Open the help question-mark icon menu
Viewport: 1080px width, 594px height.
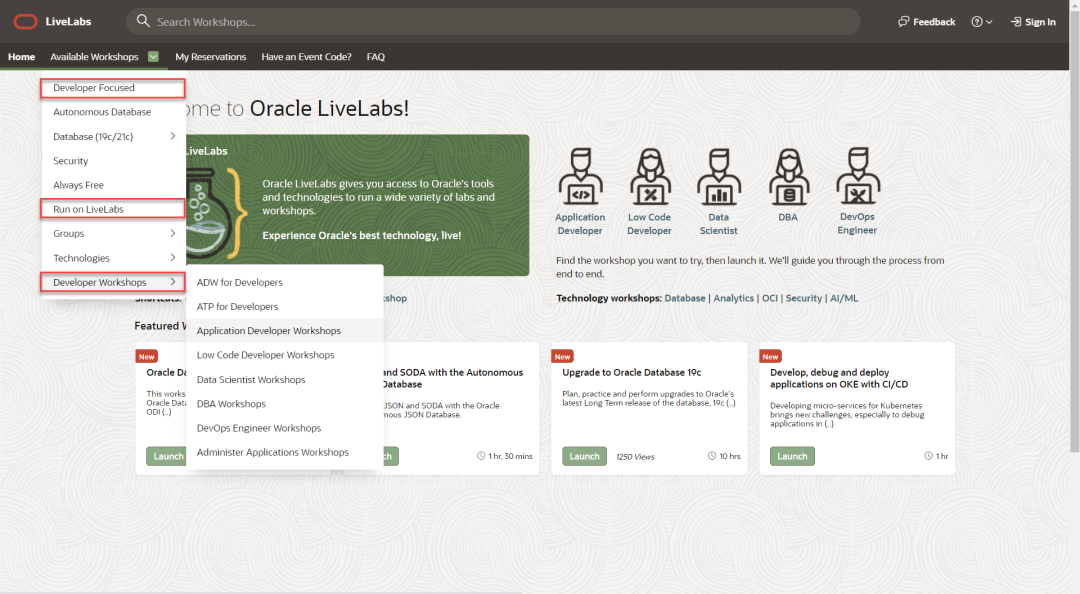(x=982, y=21)
